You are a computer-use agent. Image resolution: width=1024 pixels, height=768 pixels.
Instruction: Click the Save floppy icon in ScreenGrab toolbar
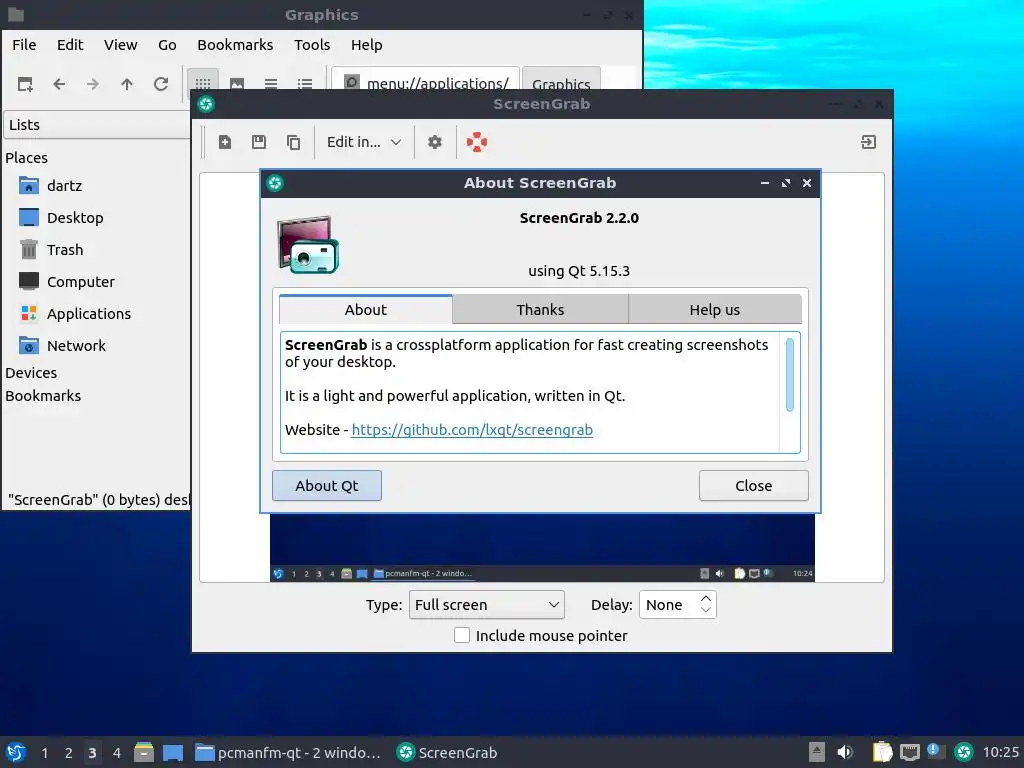(x=259, y=142)
